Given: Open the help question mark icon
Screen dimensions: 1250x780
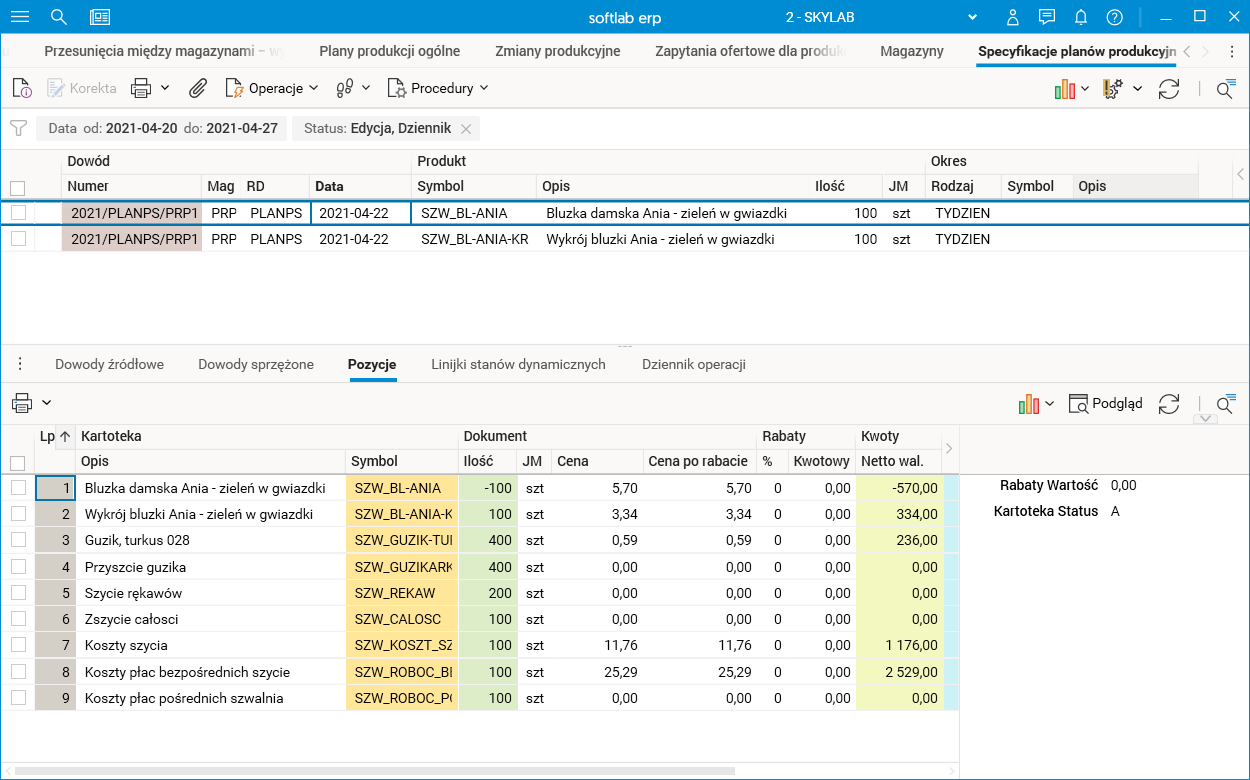Looking at the screenshot, I should click(1115, 17).
